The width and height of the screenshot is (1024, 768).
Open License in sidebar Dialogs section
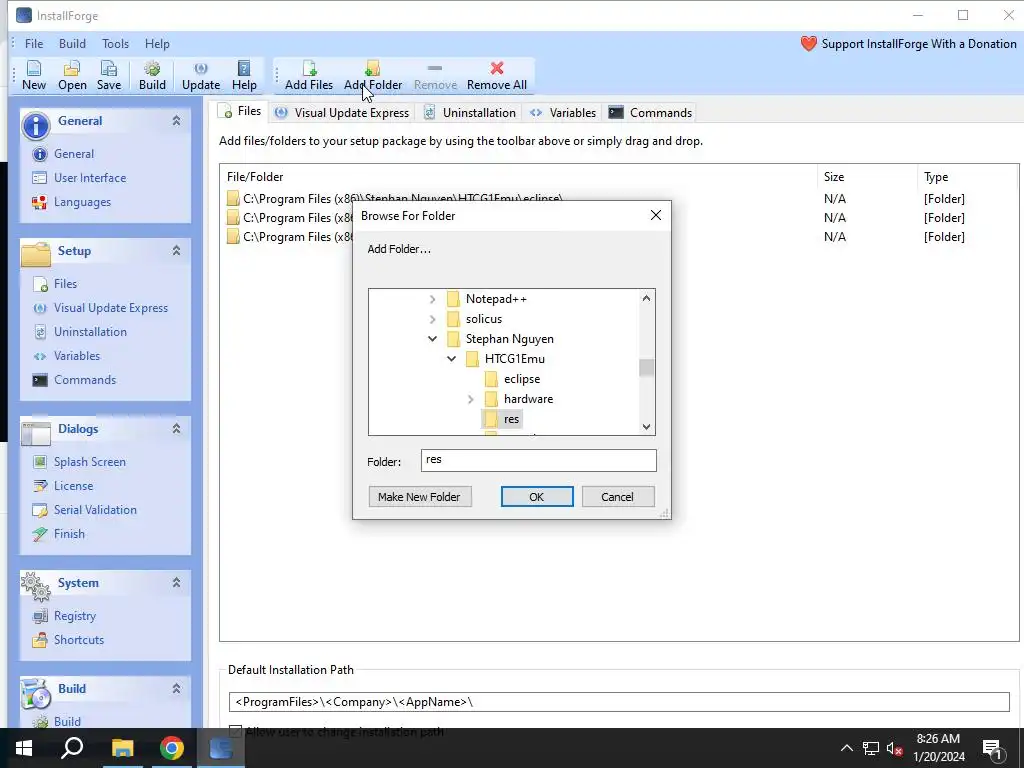[x=73, y=486]
